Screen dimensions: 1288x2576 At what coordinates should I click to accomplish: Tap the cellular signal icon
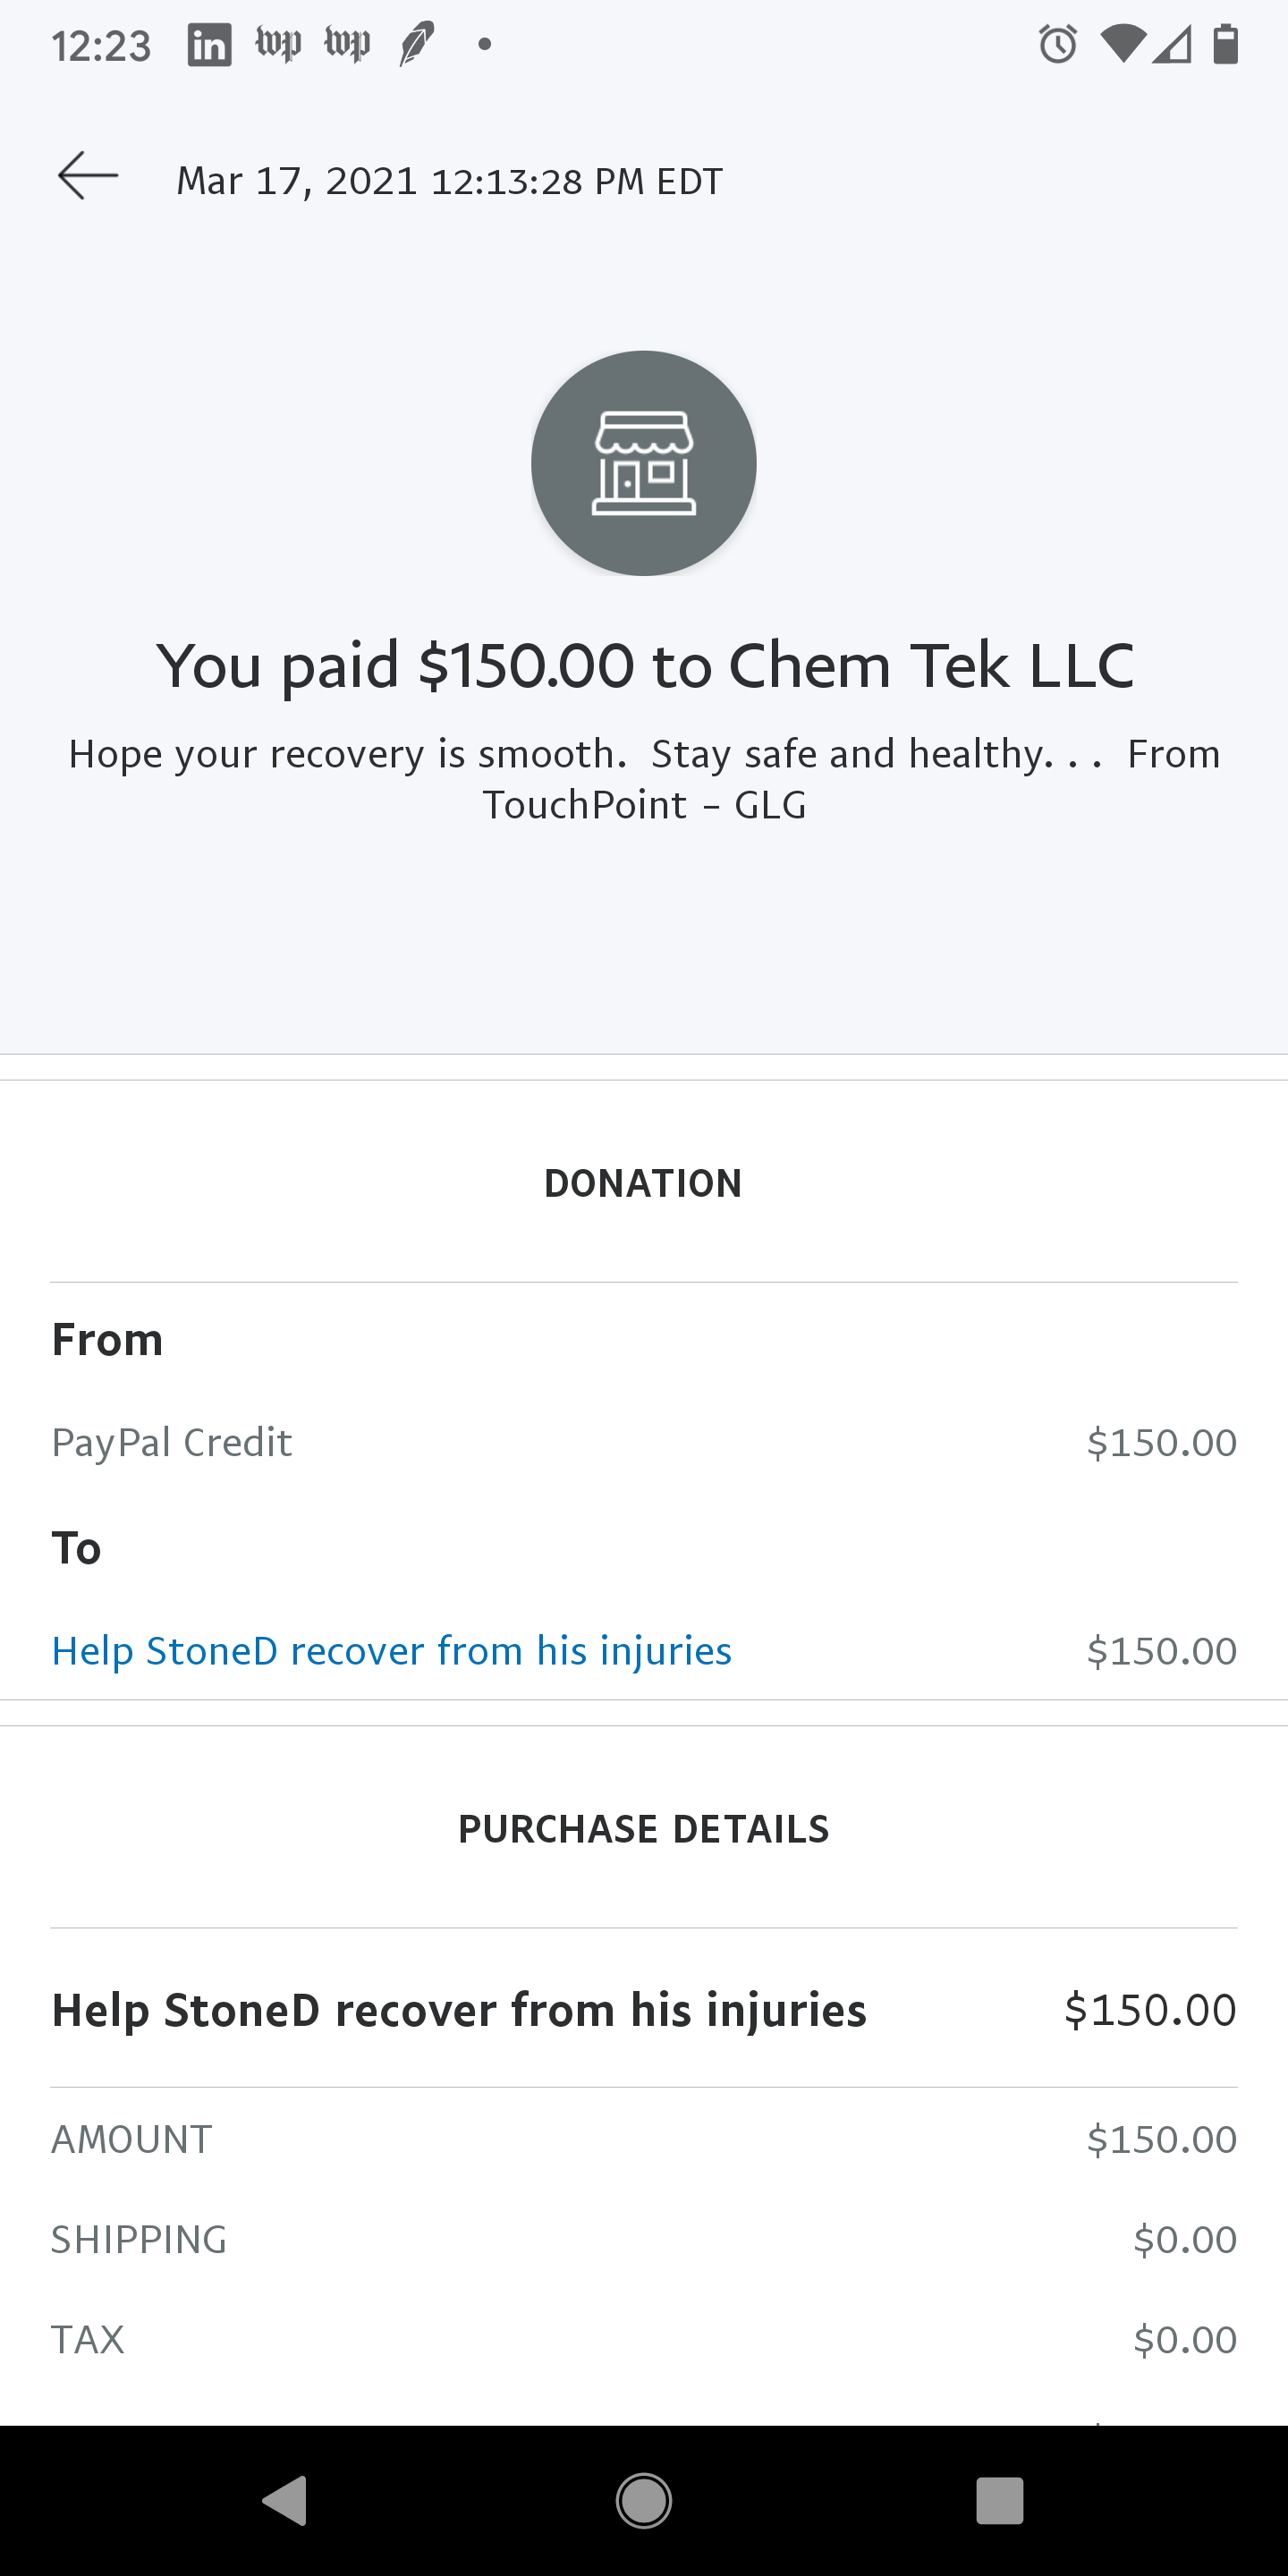(x=1172, y=45)
